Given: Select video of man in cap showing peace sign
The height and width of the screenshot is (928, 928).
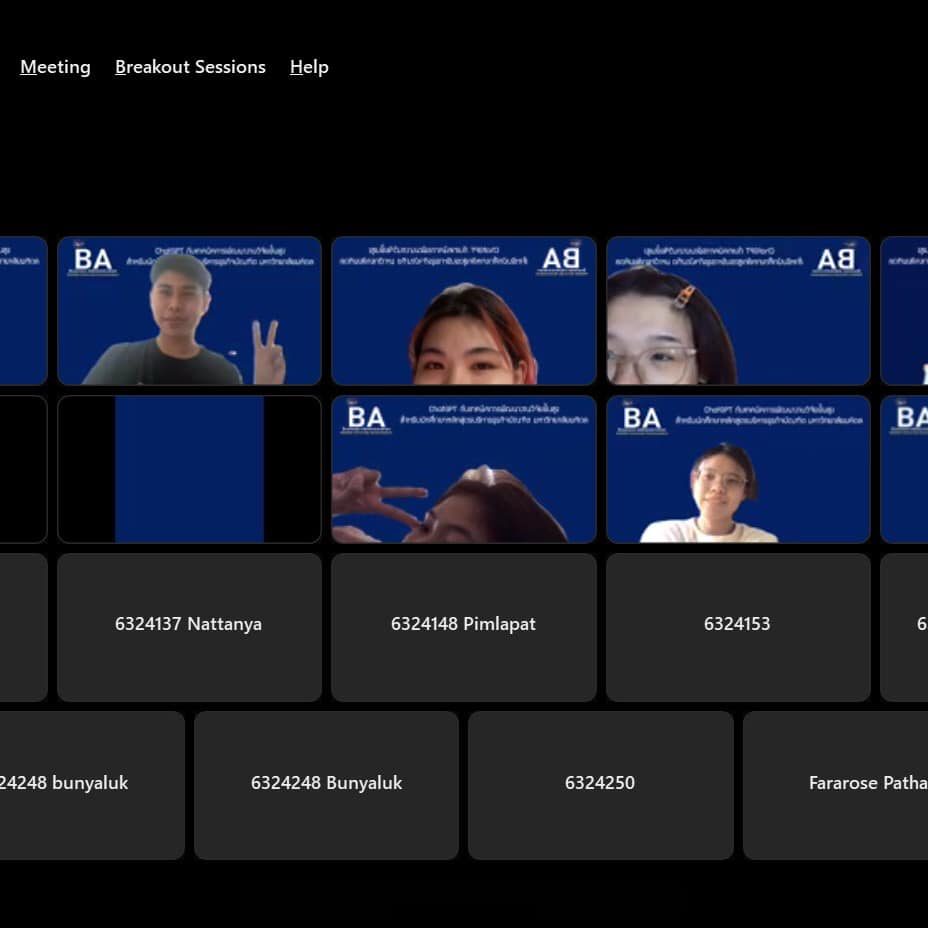Looking at the screenshot, I should (189, 311).
